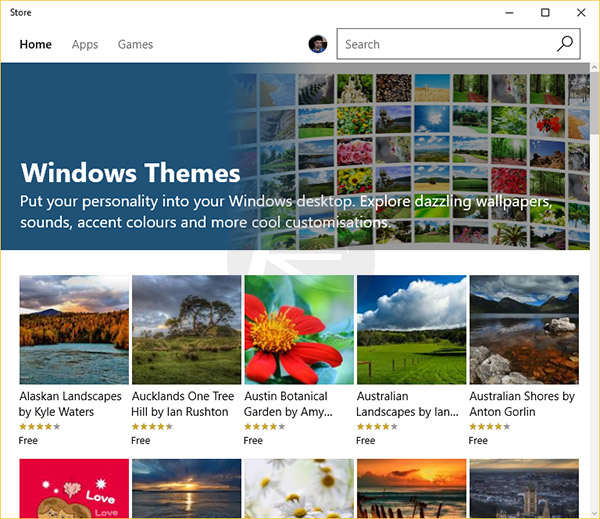Click the search magnifier icon
Screen dimensions: 600x519
[565, 44]
